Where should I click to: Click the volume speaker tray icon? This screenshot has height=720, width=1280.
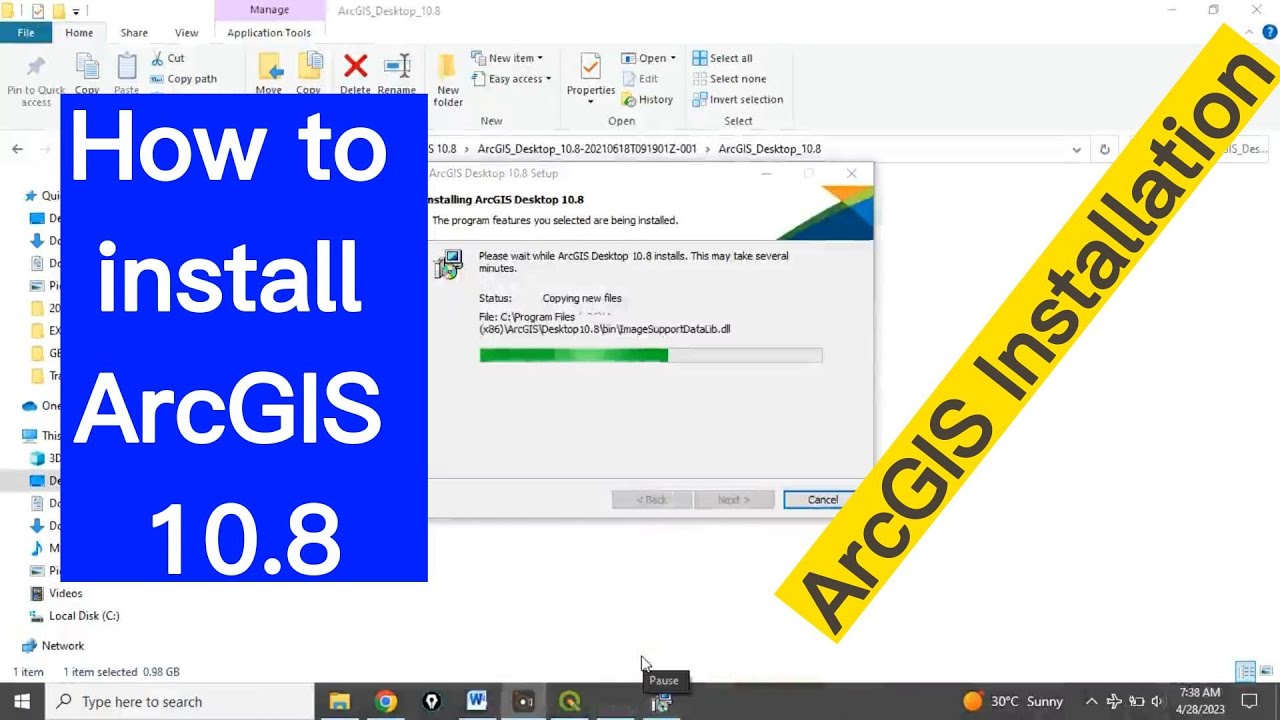click(x=1158, y=701)
